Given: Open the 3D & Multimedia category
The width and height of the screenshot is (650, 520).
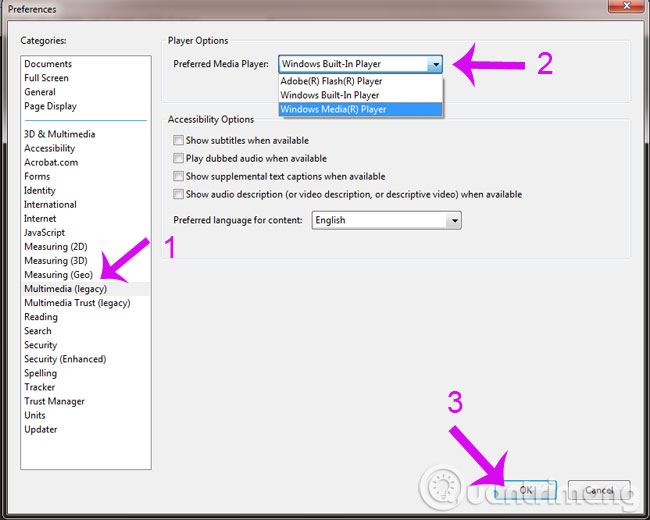Looking at the screenshot, I should pyautogui.click(x=60, y=134).
